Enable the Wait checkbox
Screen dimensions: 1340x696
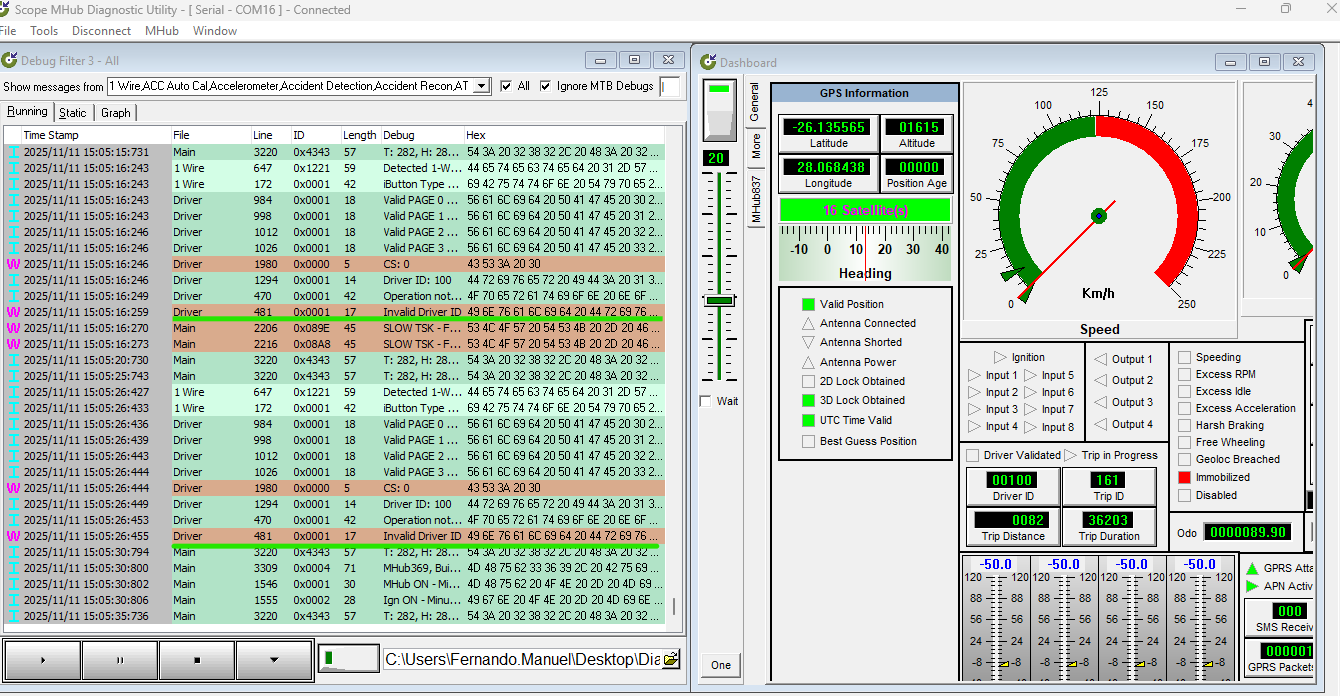[x=708, y=401]
